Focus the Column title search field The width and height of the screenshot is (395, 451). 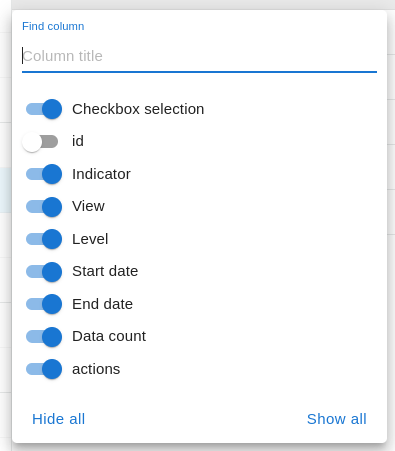click(199, 56)
